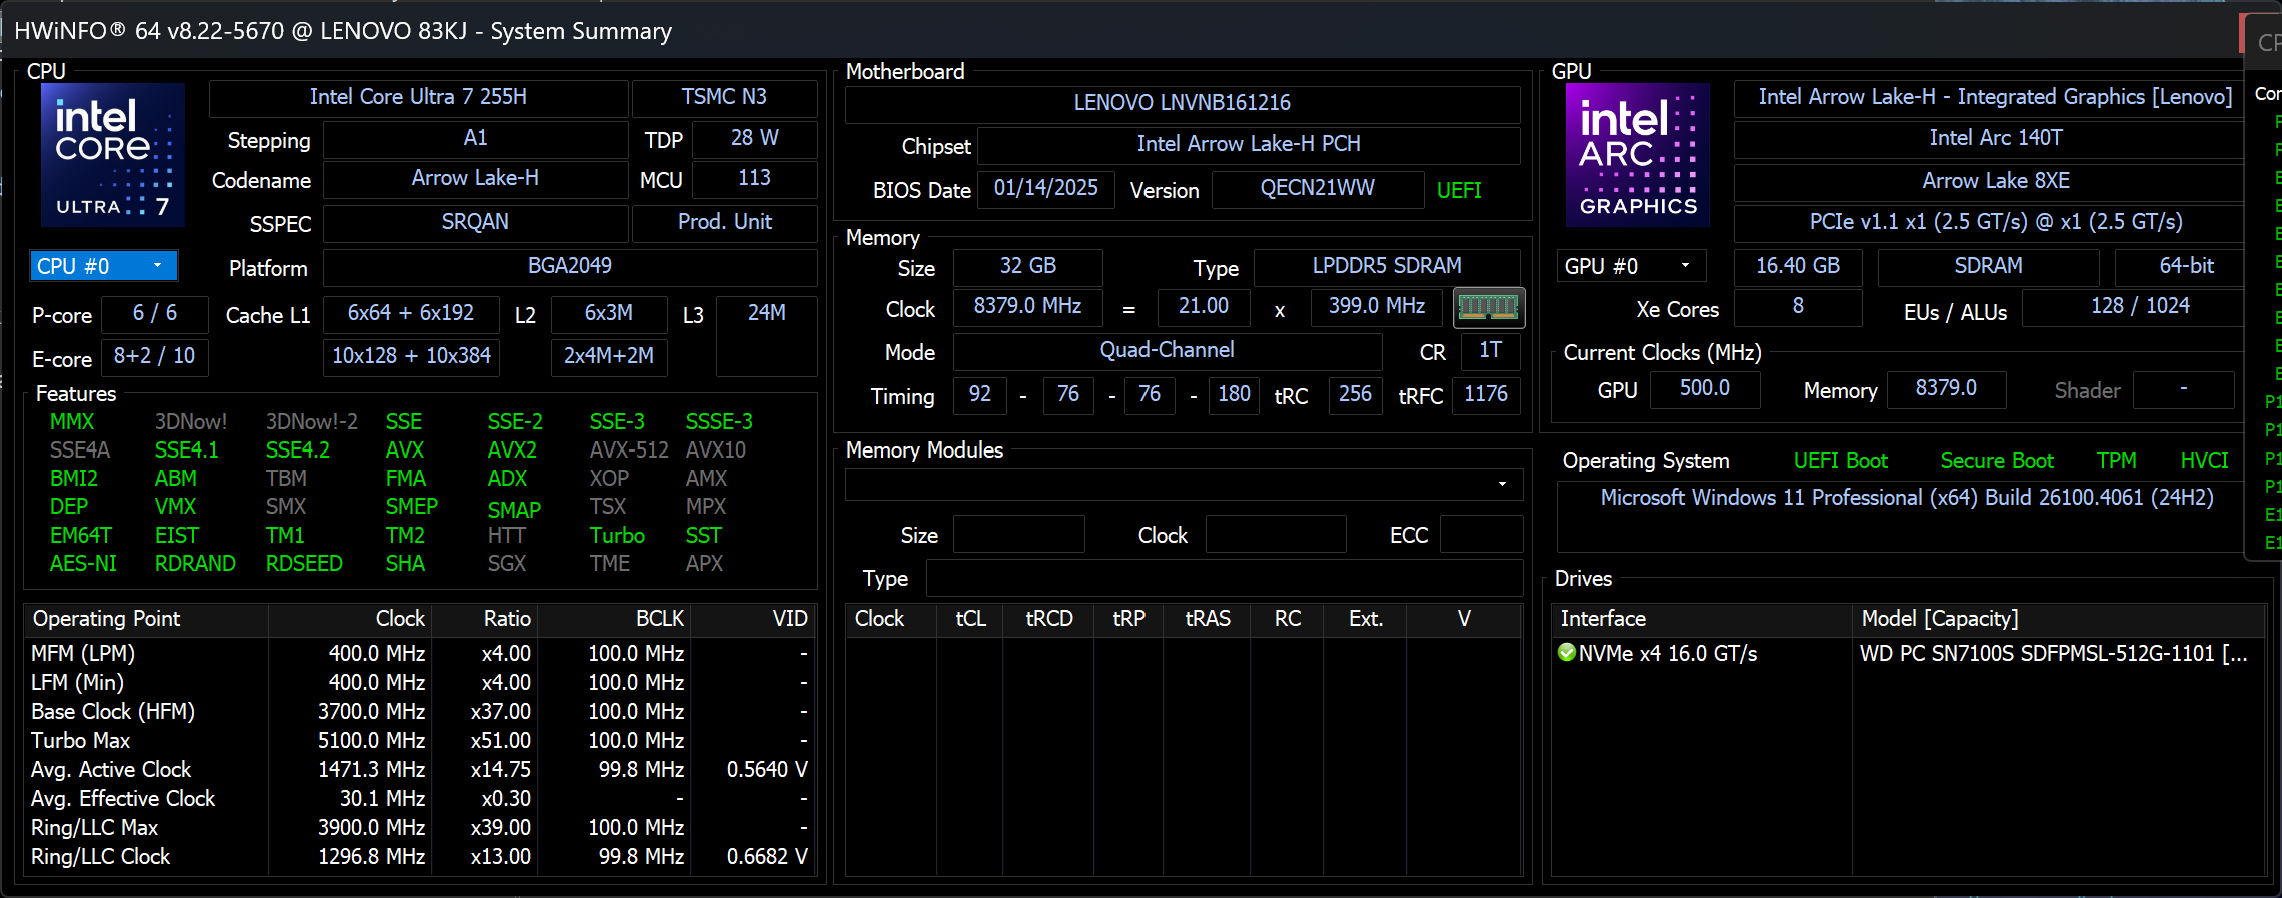
Task: Click the Interface column header in Drives
Action: click(1702, 619)
